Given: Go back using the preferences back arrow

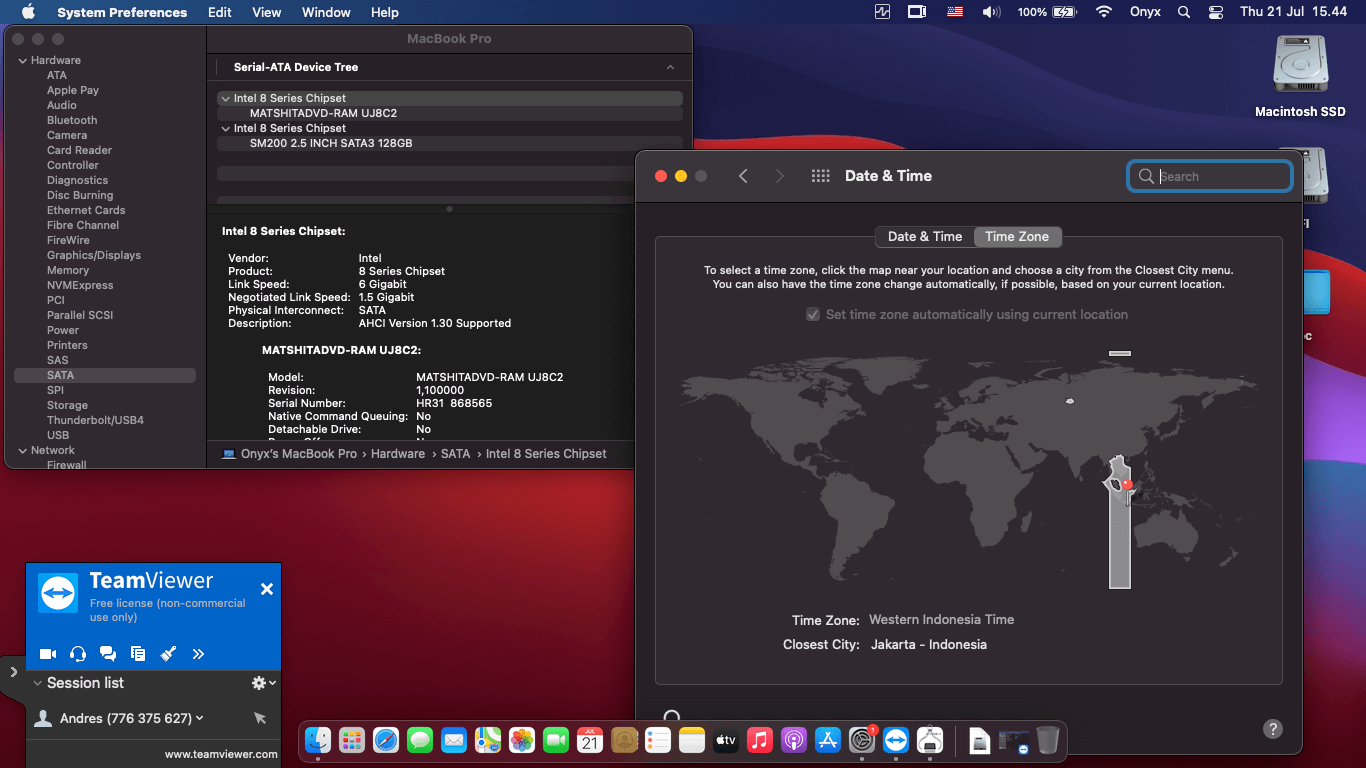Looking at the screenshot, I should 743,176.
